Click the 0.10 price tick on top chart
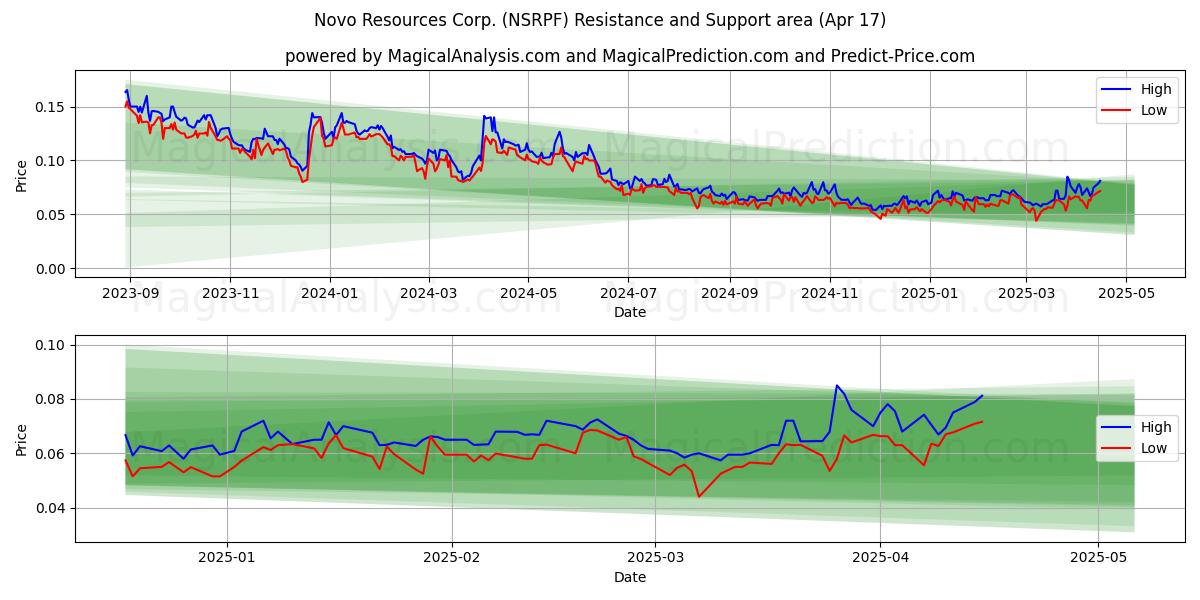 (52, 161)
